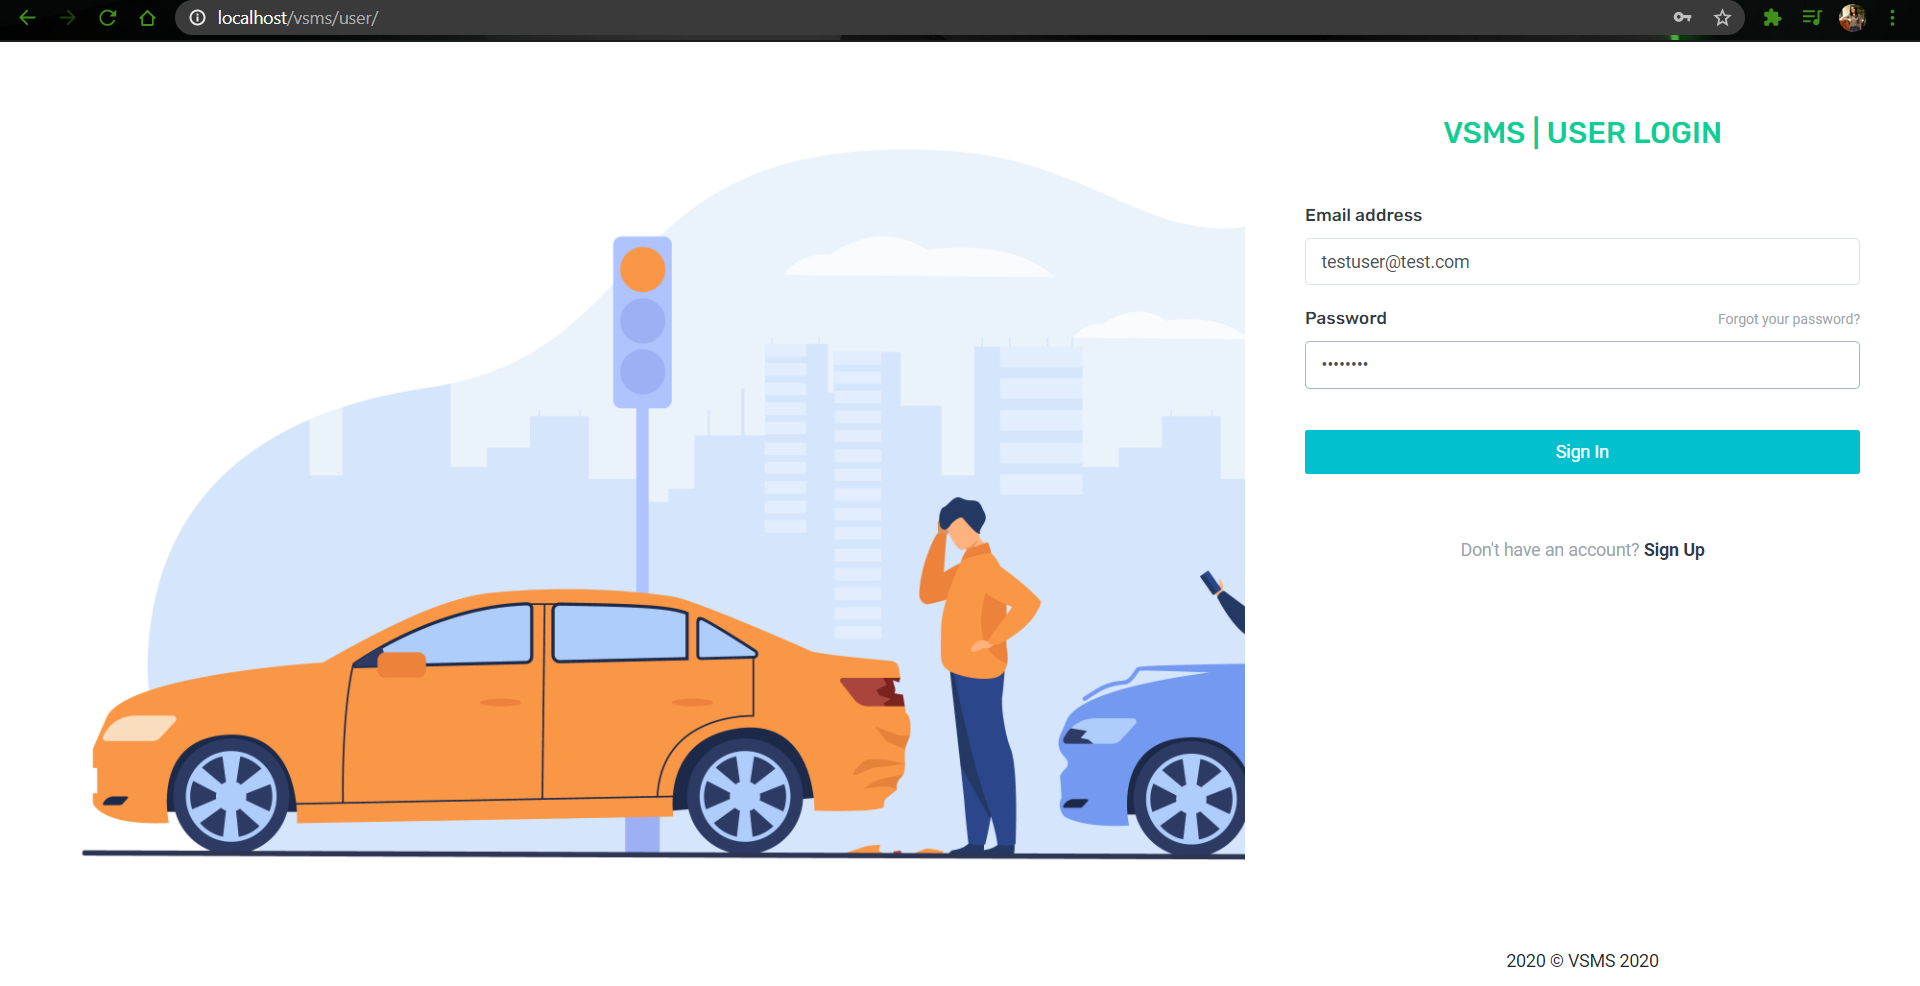The image size is (1920, 986).
Task: Select the email address input field
Action: tap(1581, 261)
